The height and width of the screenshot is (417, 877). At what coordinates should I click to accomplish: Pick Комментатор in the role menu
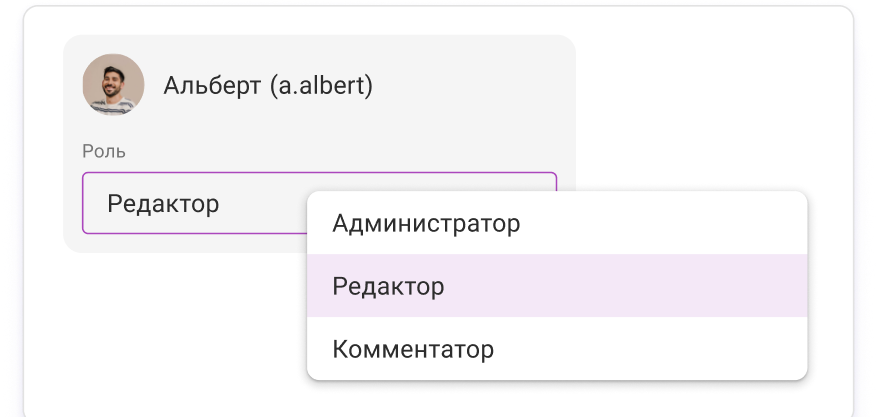[x=413, y=350]
